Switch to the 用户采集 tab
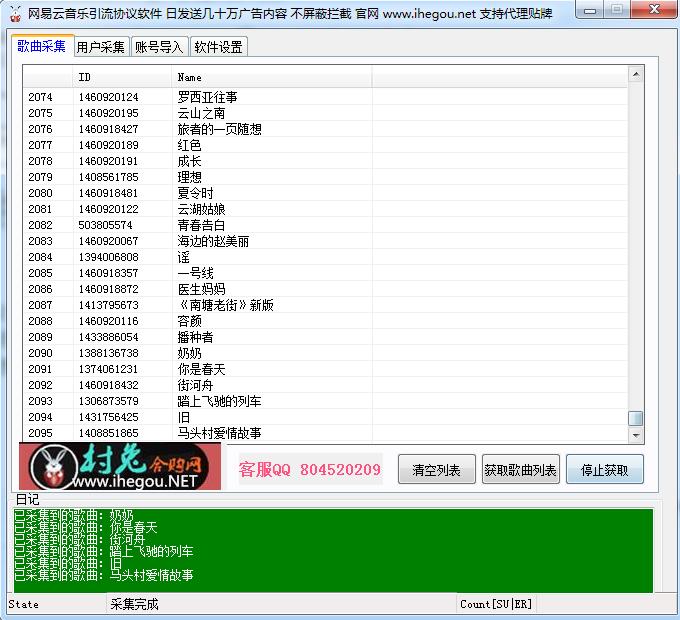The image size is (680, 620). point(101,47)
